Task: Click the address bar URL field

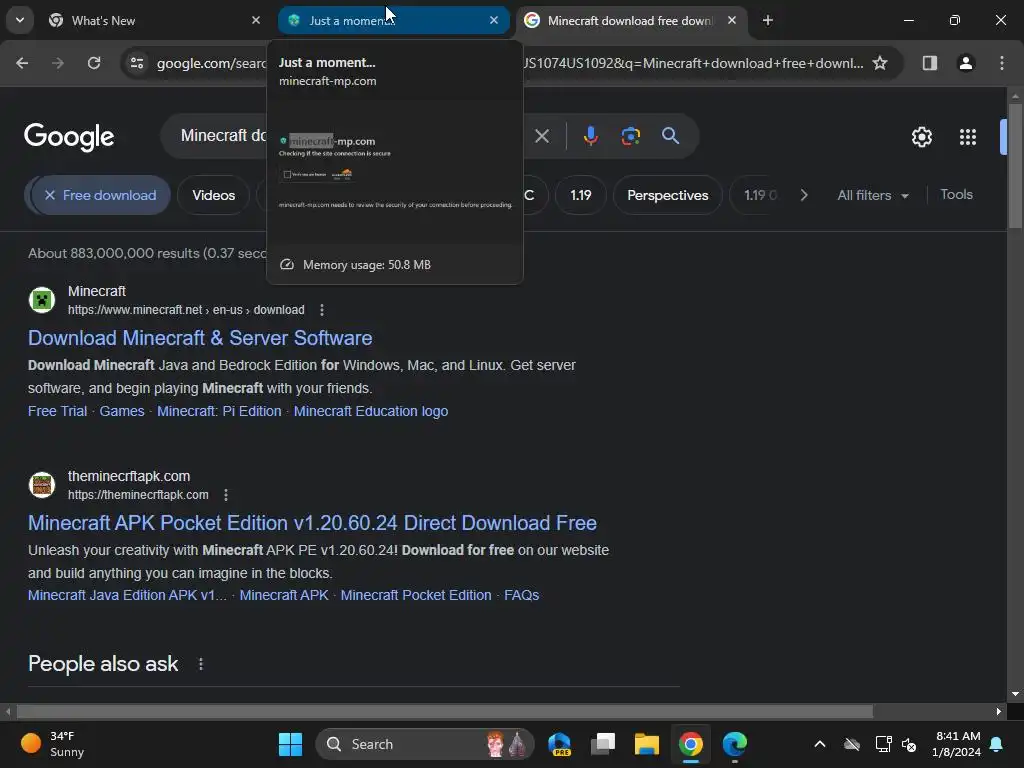Action: (x=513, y=63)
